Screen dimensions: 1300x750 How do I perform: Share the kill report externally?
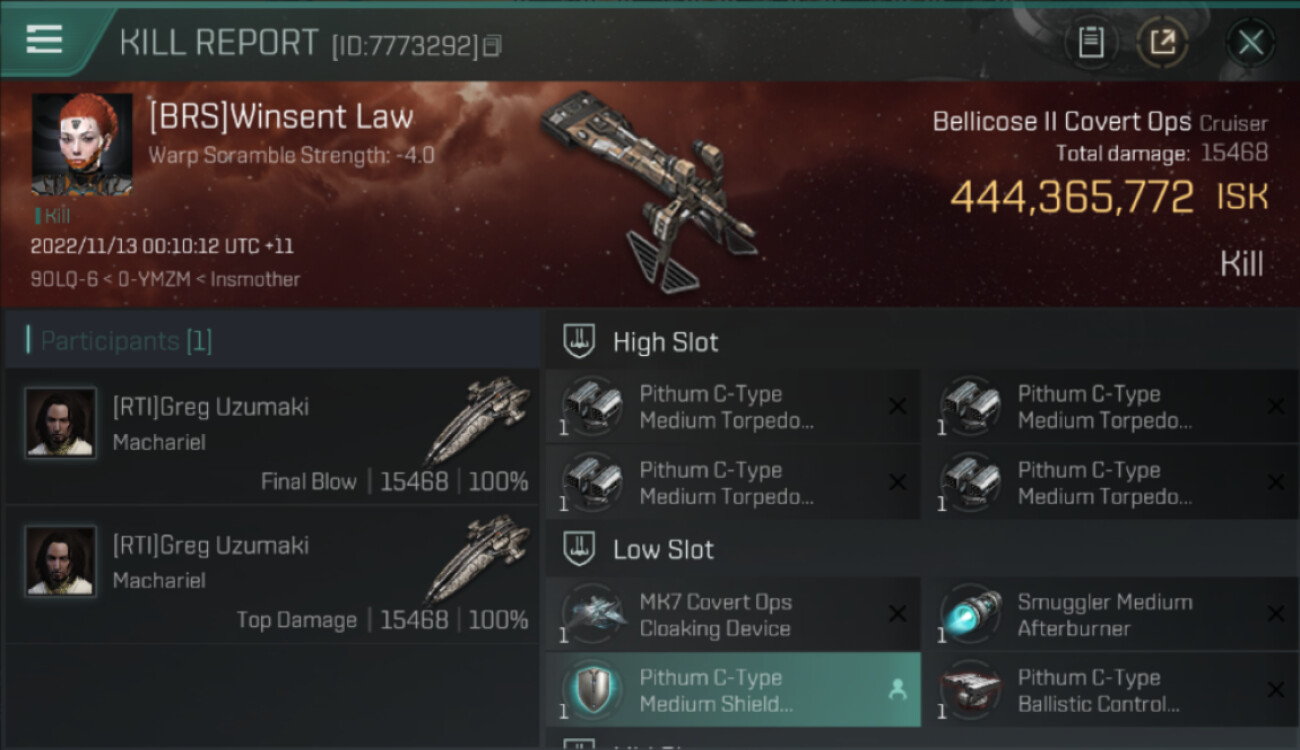(x=1162, y=42)
